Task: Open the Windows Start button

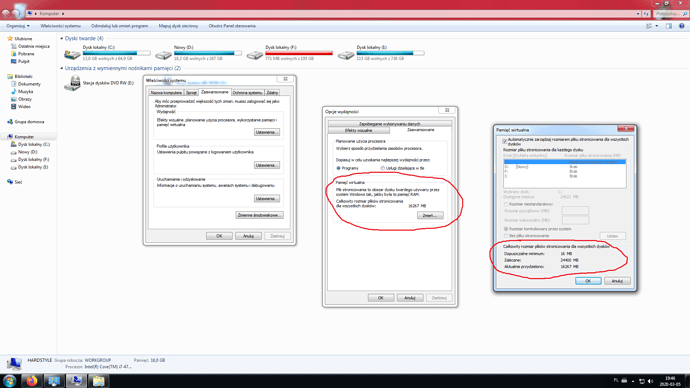Action: coord(10,381)
